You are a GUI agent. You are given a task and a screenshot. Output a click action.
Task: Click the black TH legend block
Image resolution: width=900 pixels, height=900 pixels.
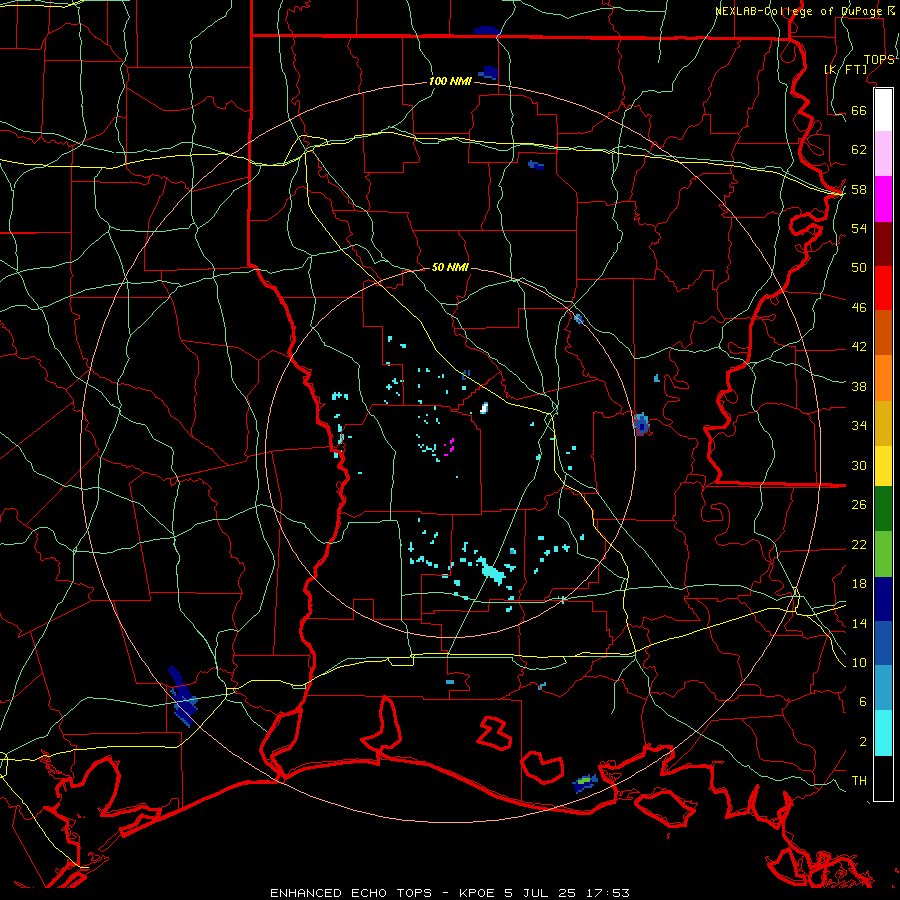tap(883, 778)
